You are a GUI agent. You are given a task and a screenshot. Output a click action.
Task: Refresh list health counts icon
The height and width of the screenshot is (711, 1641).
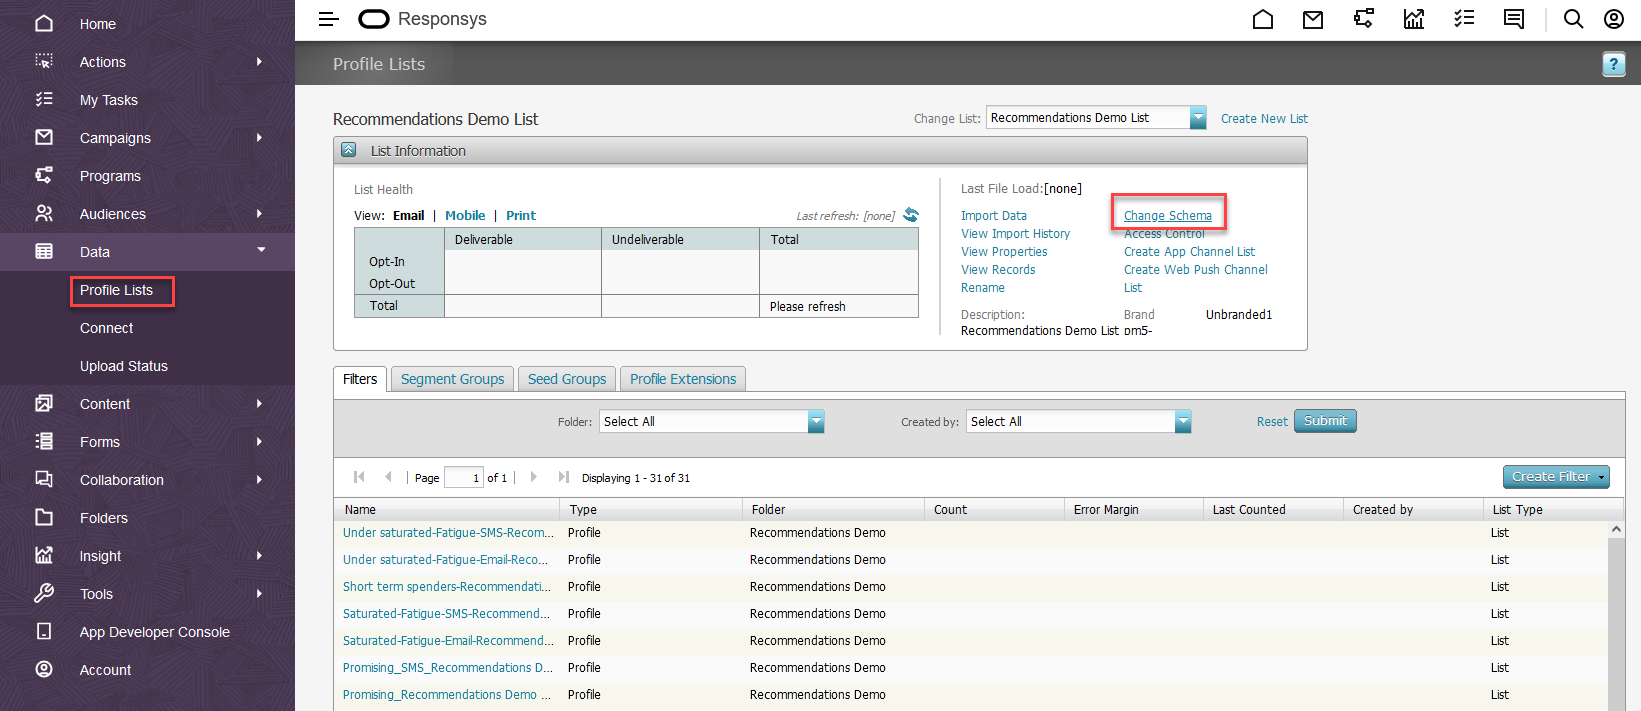coord(910,215)
